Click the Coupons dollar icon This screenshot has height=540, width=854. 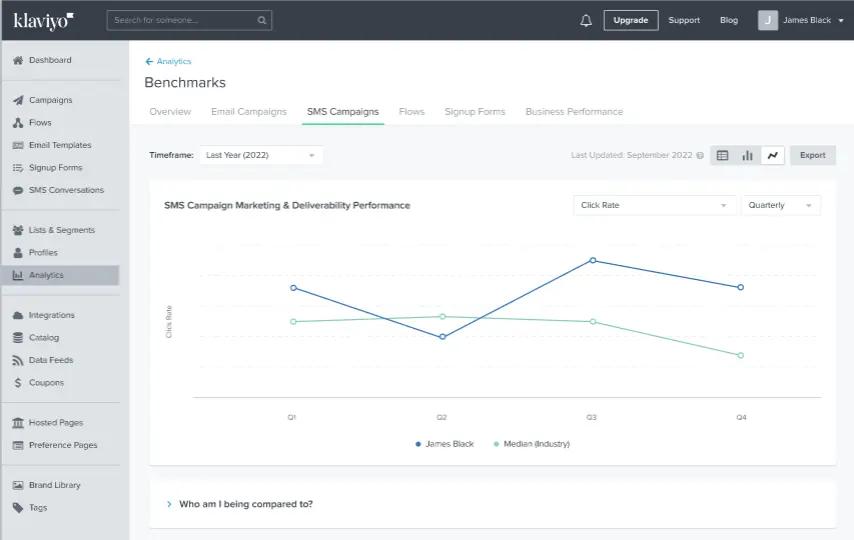[18, 383]
